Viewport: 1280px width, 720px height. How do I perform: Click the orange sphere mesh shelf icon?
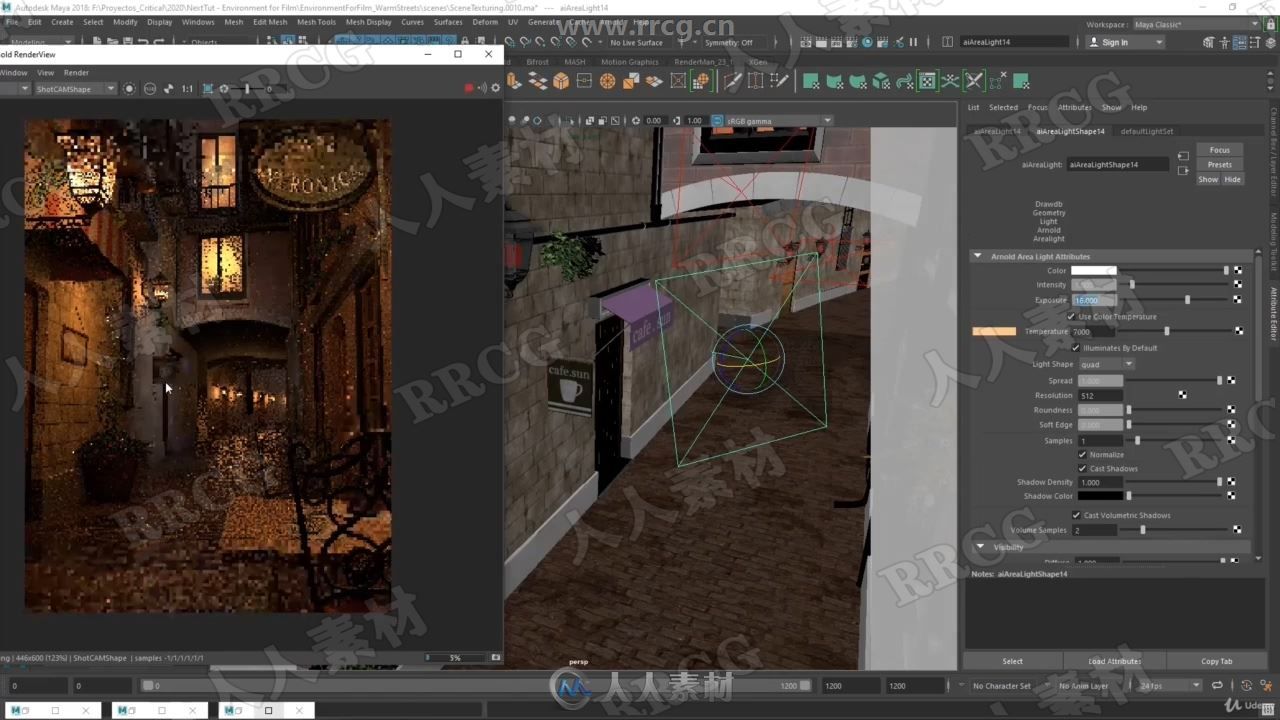(x=607, y=81)
